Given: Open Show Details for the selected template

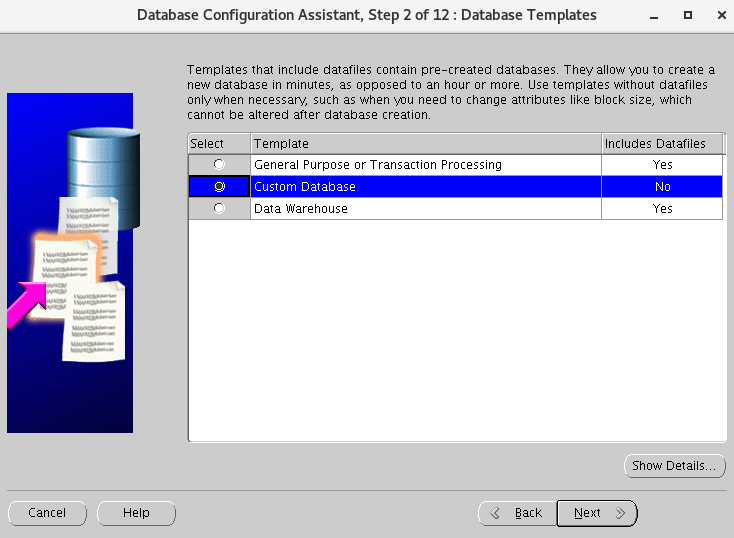Looking at the screenshot, I should point(674,466).
